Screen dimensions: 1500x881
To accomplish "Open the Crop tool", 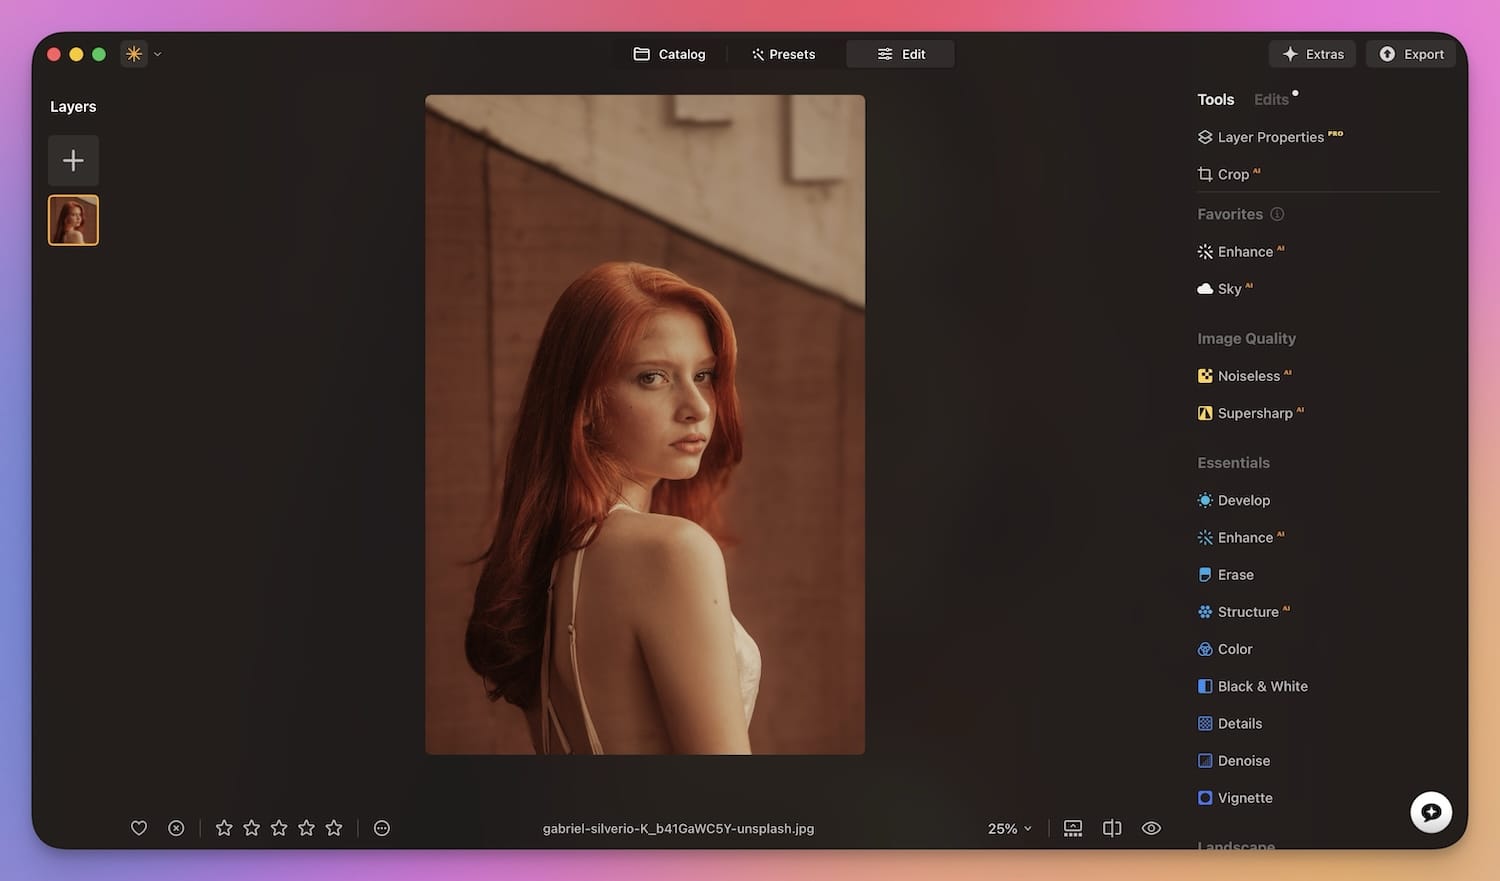I will tap(1229, 174).
